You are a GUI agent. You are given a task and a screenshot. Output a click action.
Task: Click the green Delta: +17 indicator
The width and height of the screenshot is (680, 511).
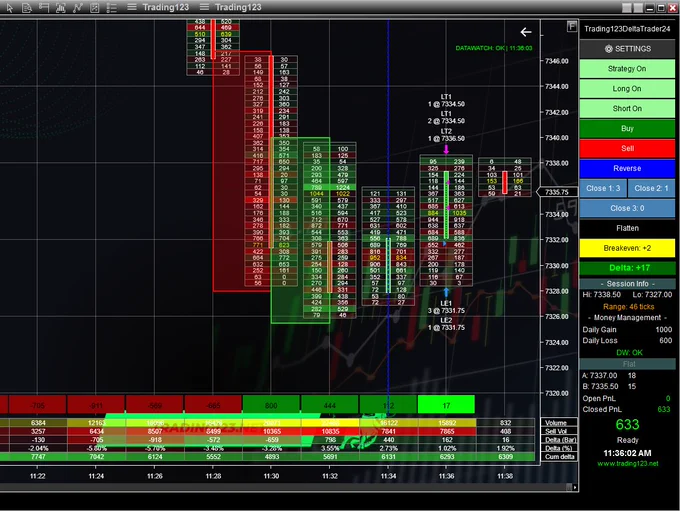pos(627,268)
